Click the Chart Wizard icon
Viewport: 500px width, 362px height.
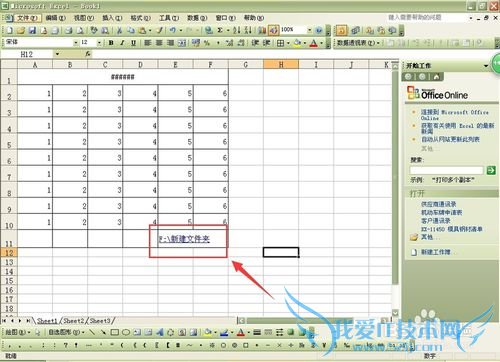pyautogui.click(x=262, y=30)
